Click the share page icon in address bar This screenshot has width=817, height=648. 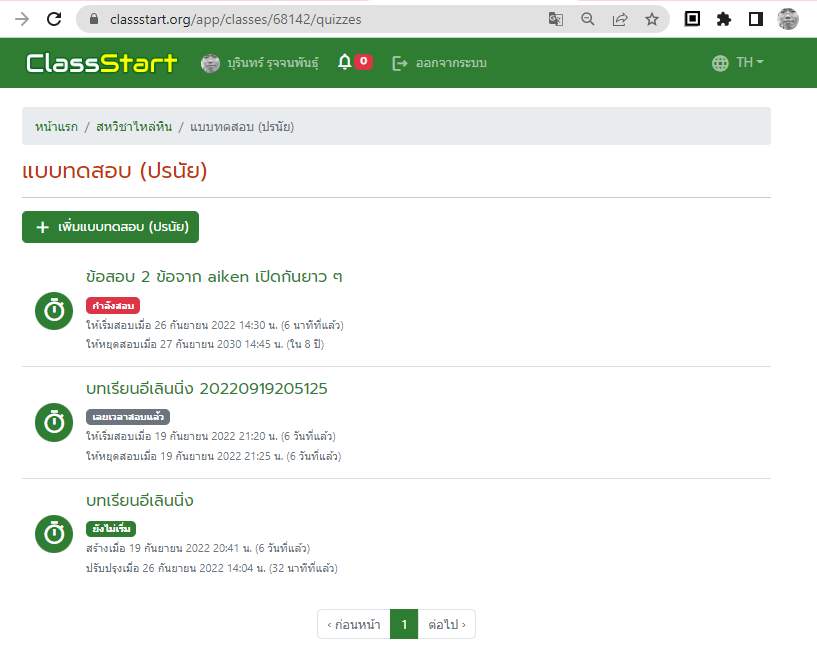620,18
